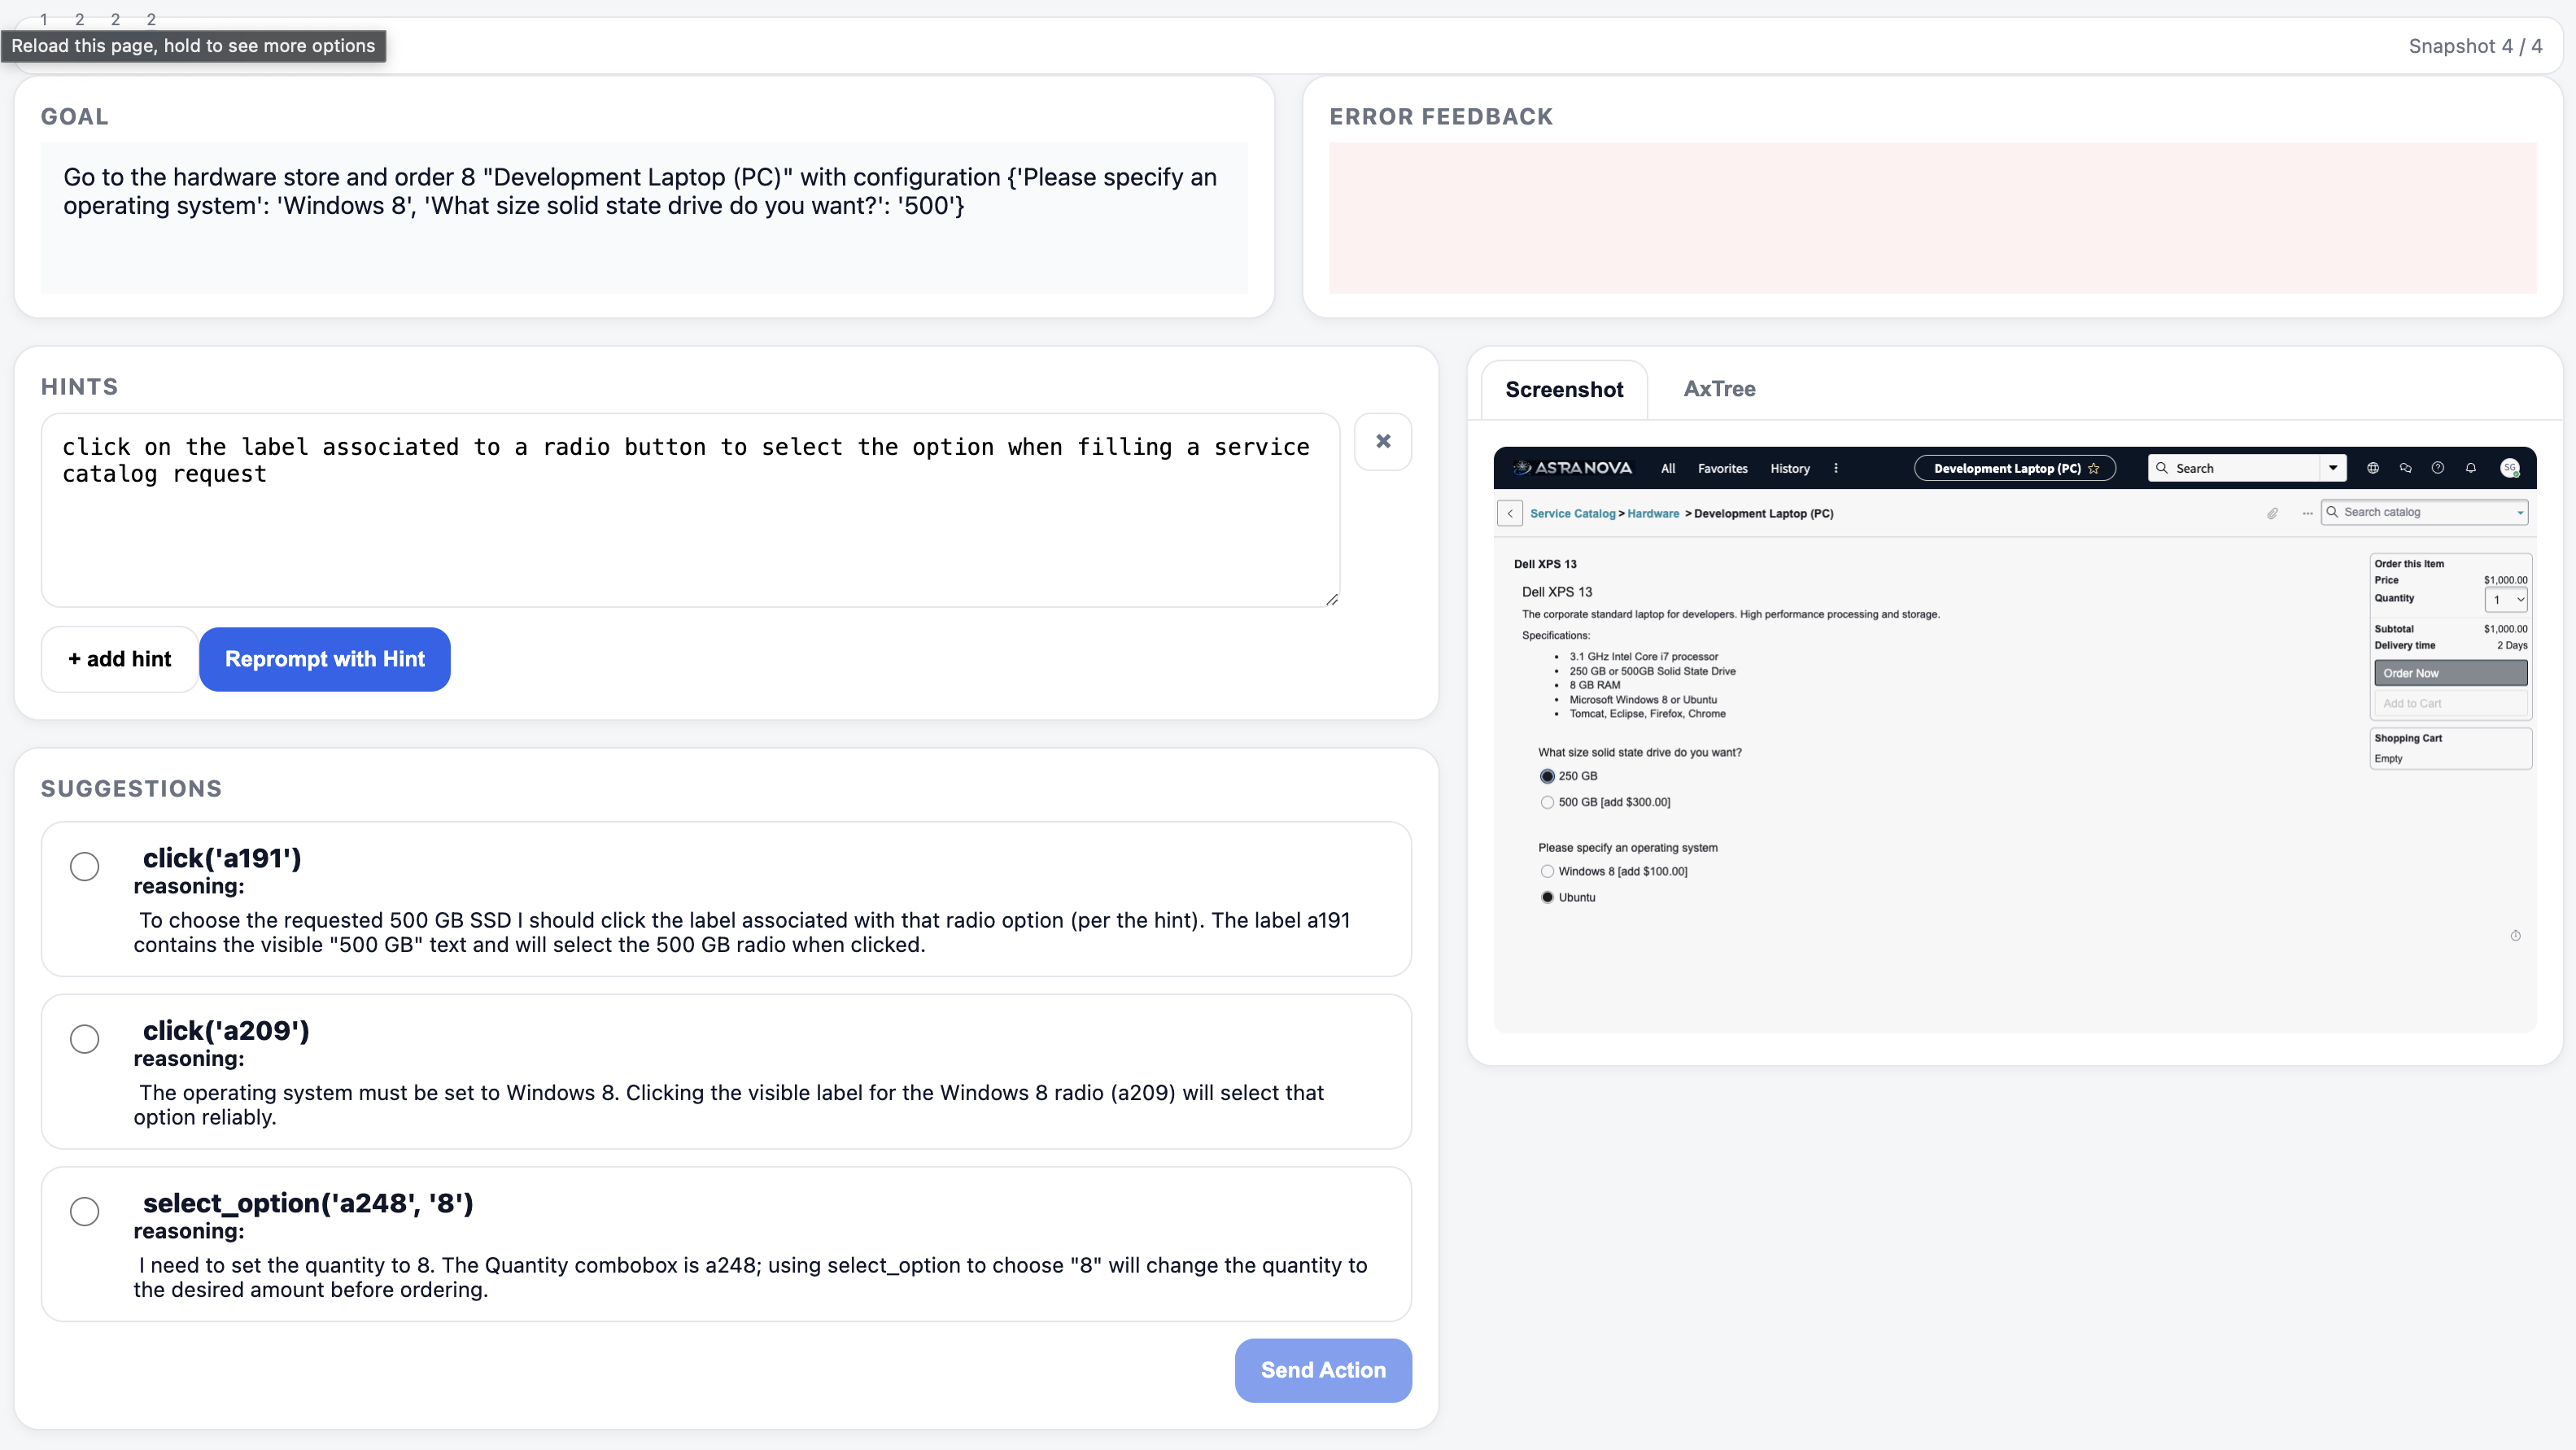Expand the Search catalog dropdown arrow

2520,512
